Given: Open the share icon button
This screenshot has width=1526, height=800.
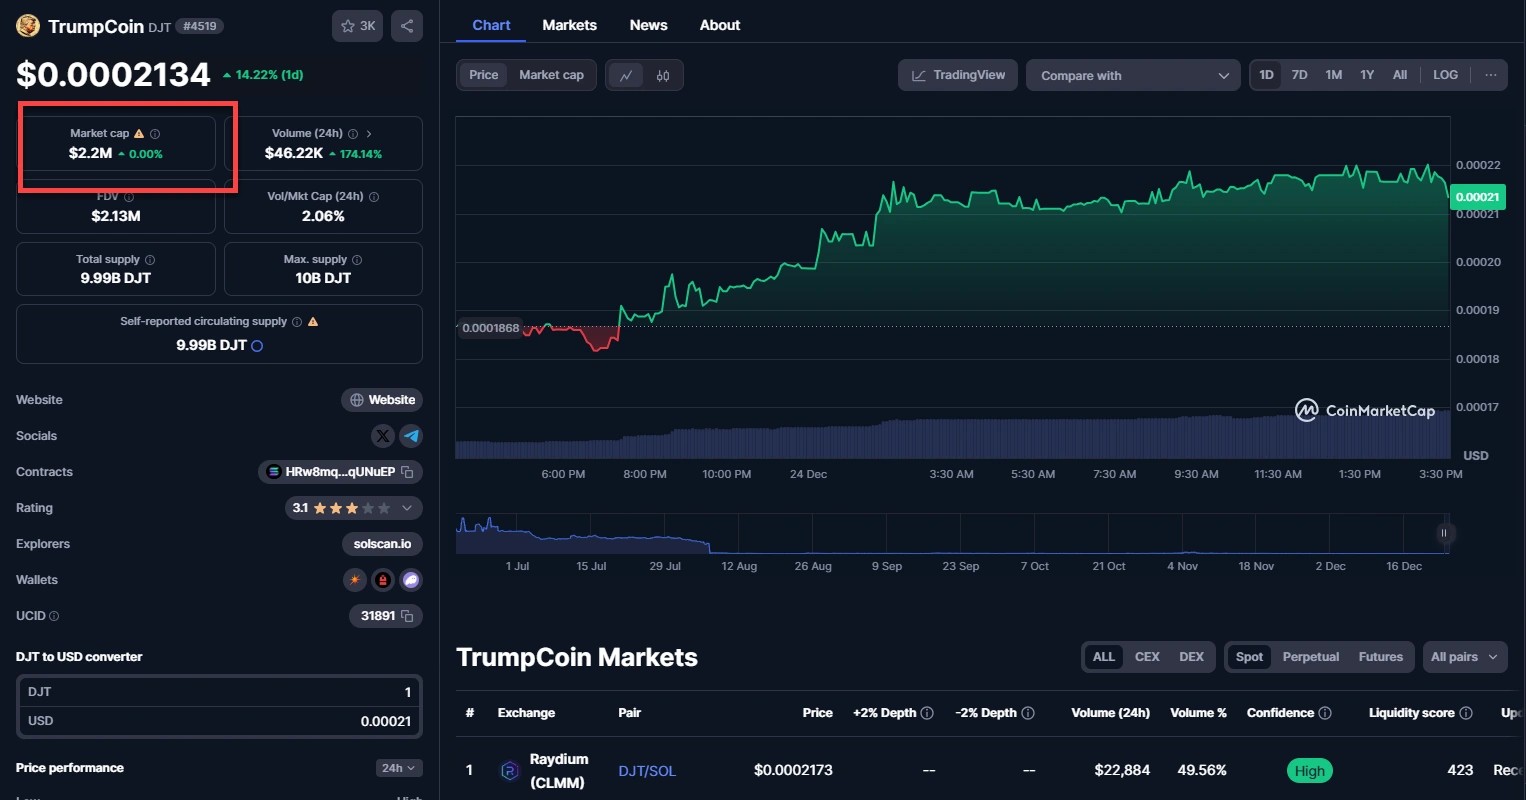Looking at the screenshot, I should coord(407,26).
